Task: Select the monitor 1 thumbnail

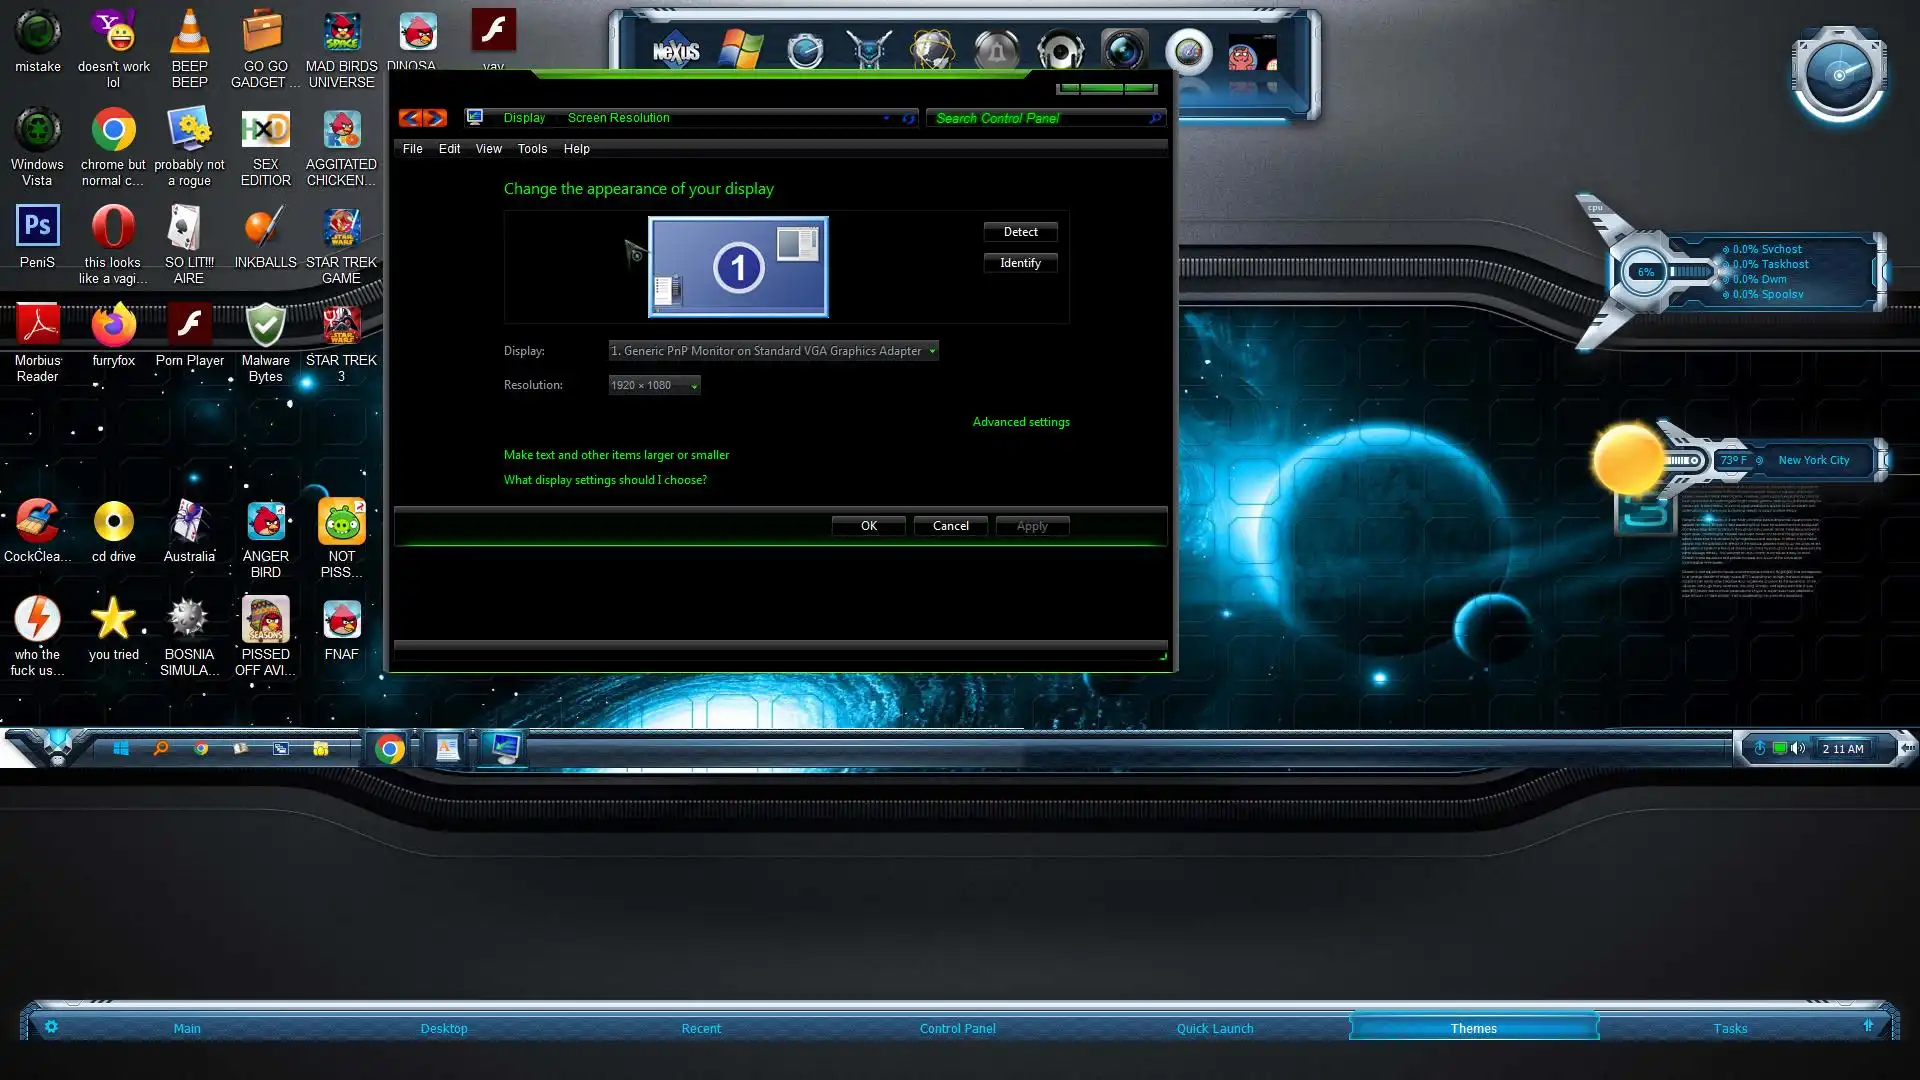Action: pos(738,267)
